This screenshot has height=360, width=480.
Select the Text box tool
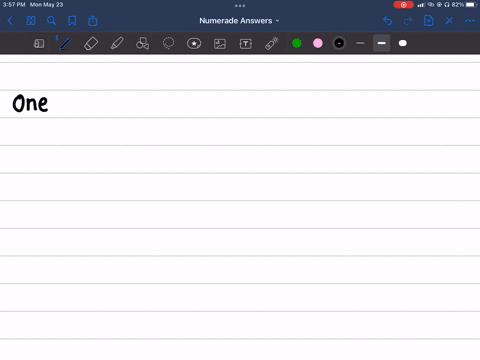(x=246, y=43)
